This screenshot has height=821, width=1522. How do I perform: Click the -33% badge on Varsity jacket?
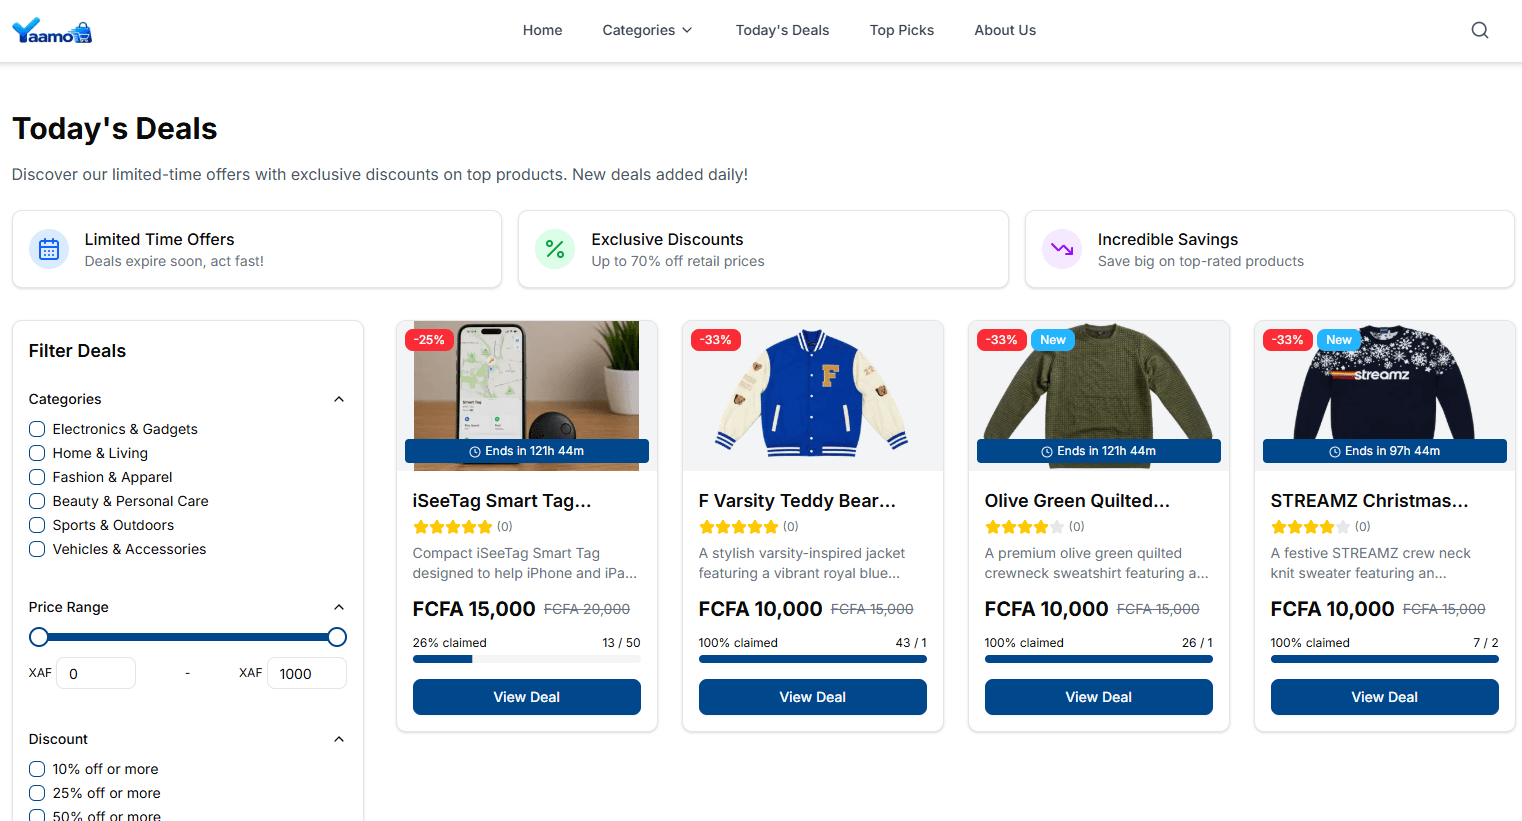(x=716, y=340)
